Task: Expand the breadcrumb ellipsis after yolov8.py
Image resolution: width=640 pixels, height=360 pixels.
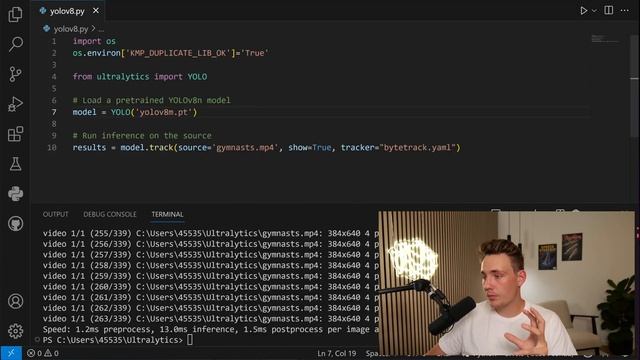Action: 101,29
